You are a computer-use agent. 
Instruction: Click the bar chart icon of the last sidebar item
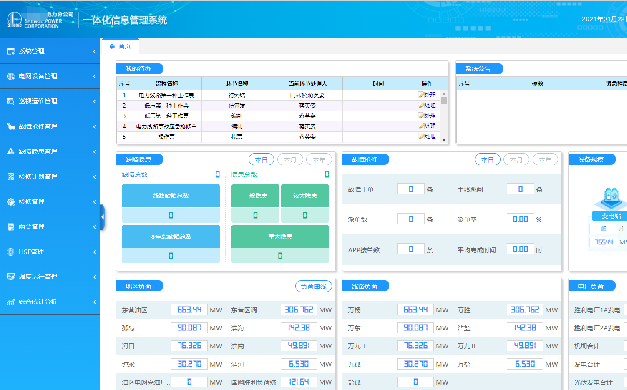11,302
